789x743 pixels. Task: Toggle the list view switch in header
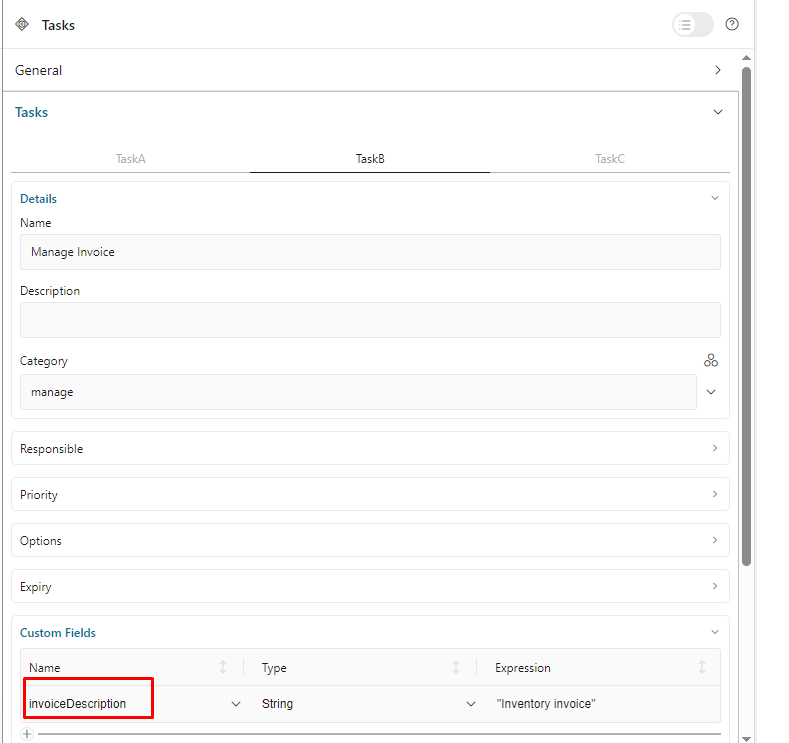point(692,25)
